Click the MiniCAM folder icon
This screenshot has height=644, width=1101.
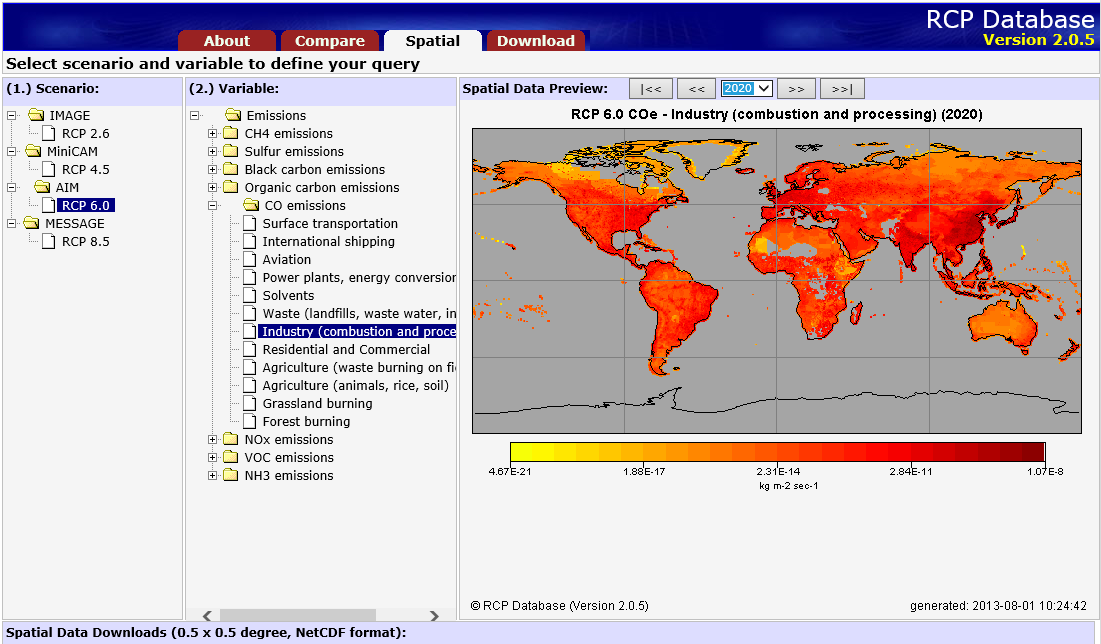tap(33, 151)
